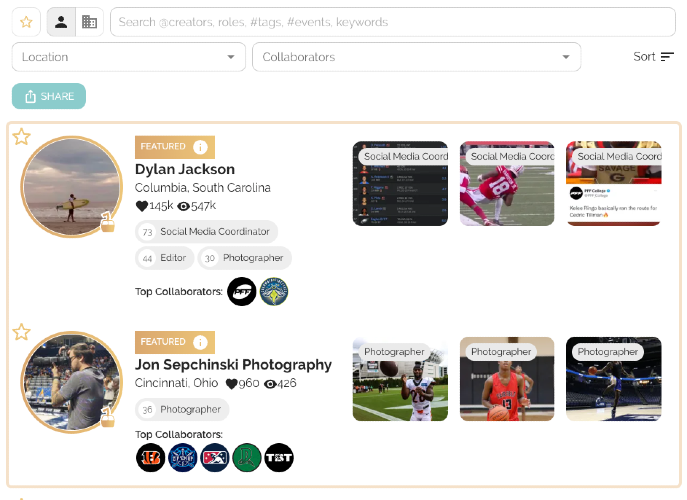Click the creators search field
Screen dimensions: 687x500
coord(393,22)
